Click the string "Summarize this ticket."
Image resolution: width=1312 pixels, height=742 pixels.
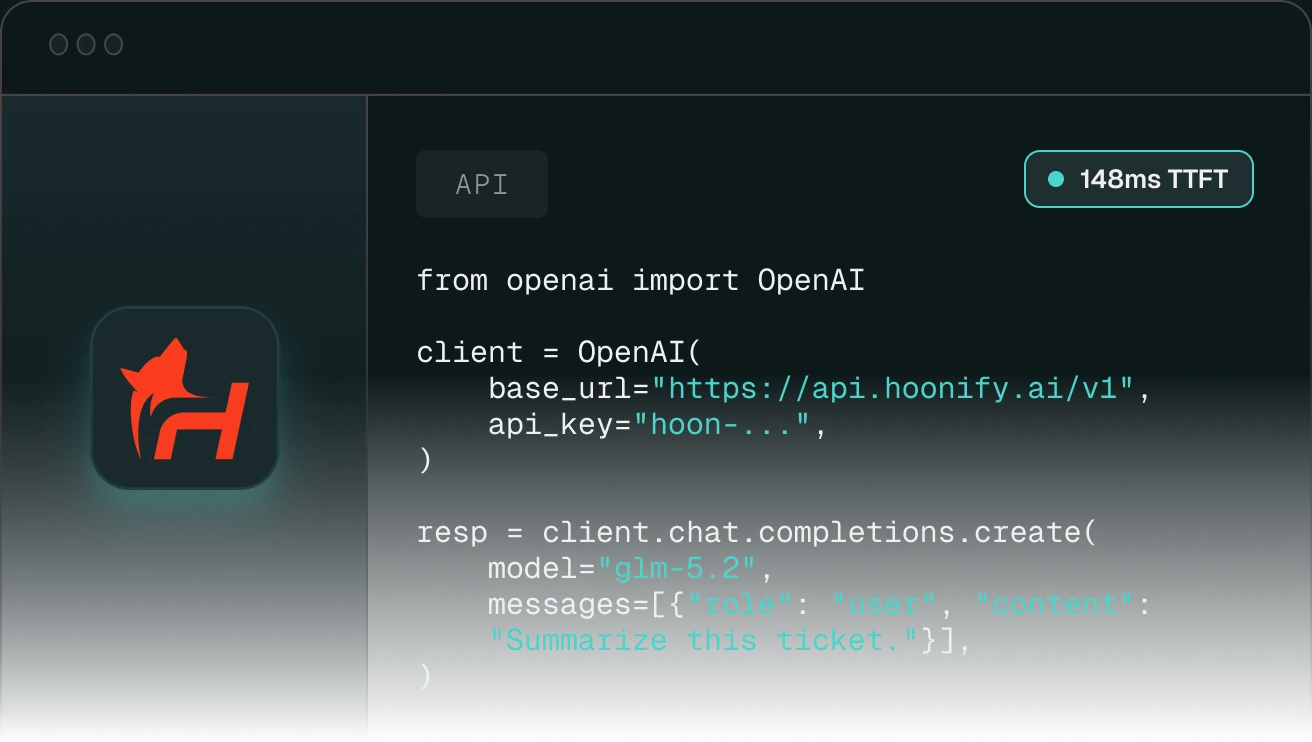pyautogui.click(x=704, y=641)
